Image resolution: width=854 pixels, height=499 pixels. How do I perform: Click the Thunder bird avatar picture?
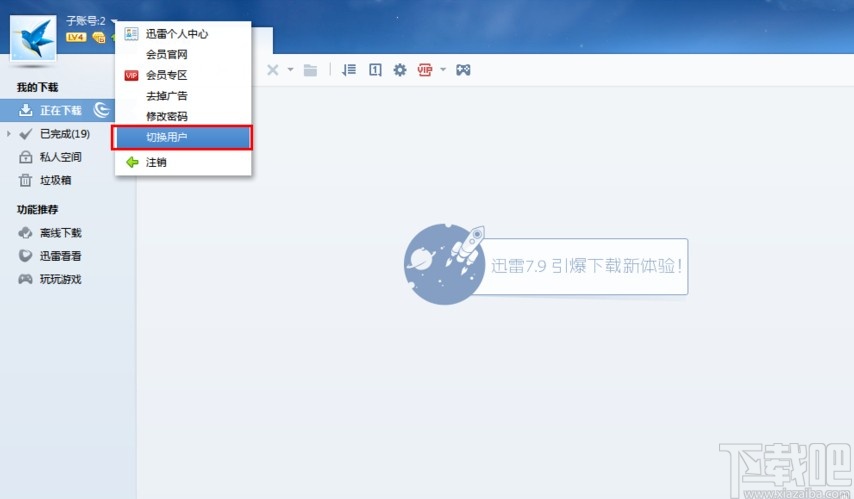pos(33,38)
